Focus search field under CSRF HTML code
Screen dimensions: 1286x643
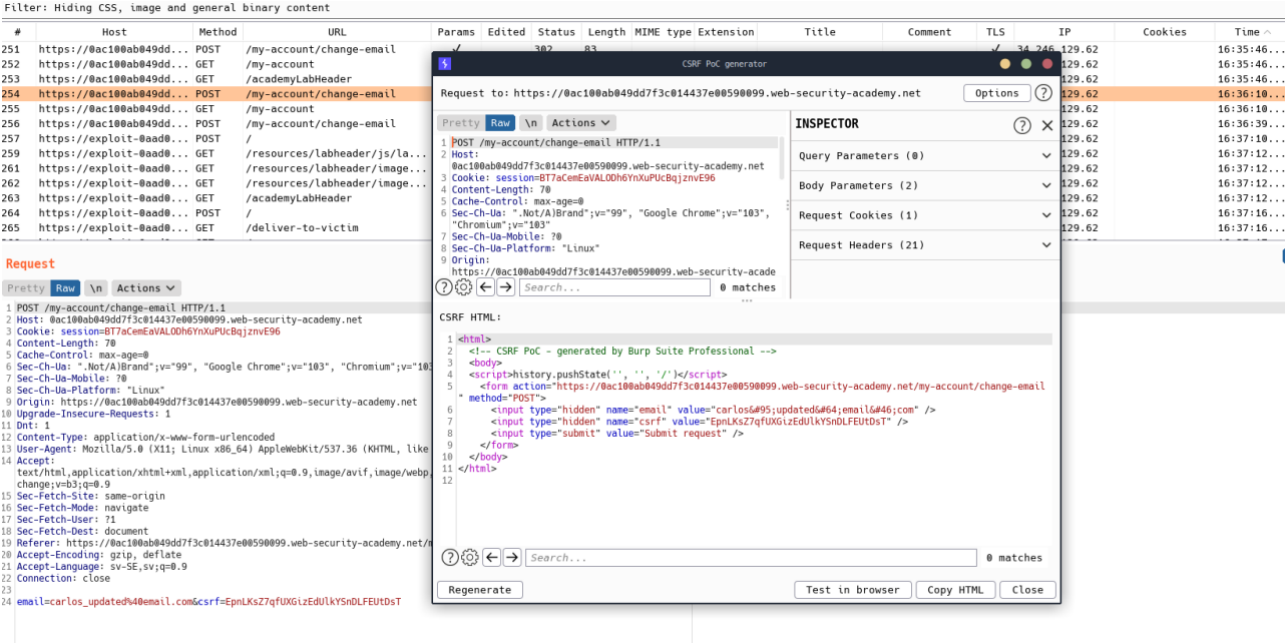[751, 557]
